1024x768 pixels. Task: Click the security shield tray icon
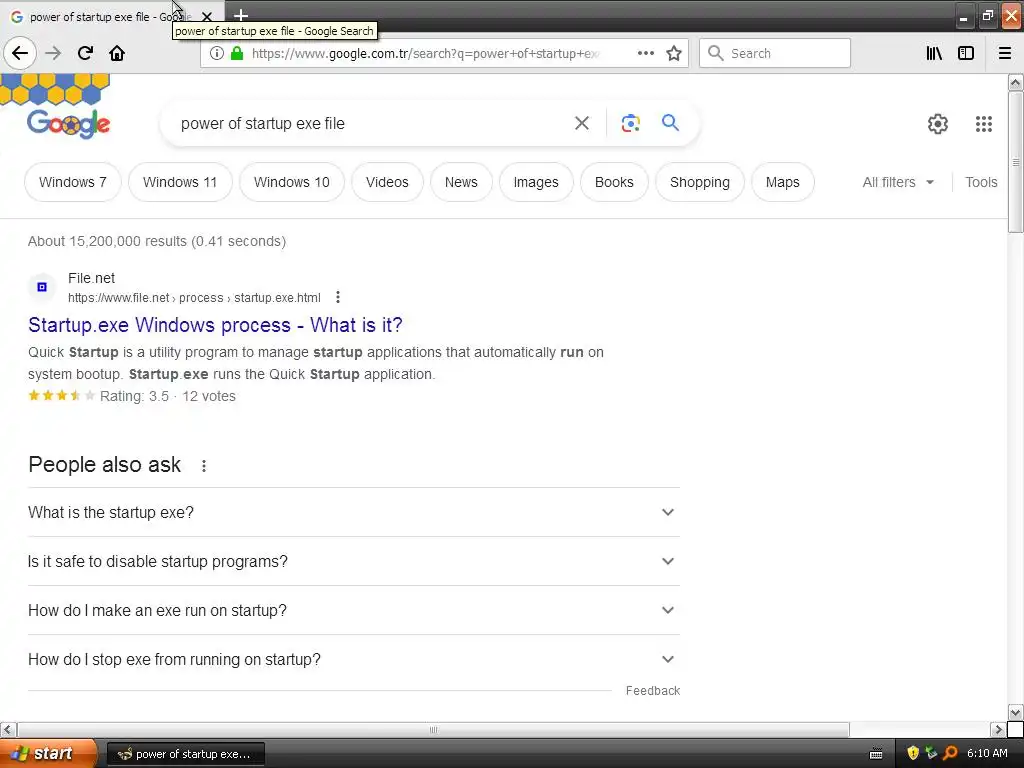(913, 753)
